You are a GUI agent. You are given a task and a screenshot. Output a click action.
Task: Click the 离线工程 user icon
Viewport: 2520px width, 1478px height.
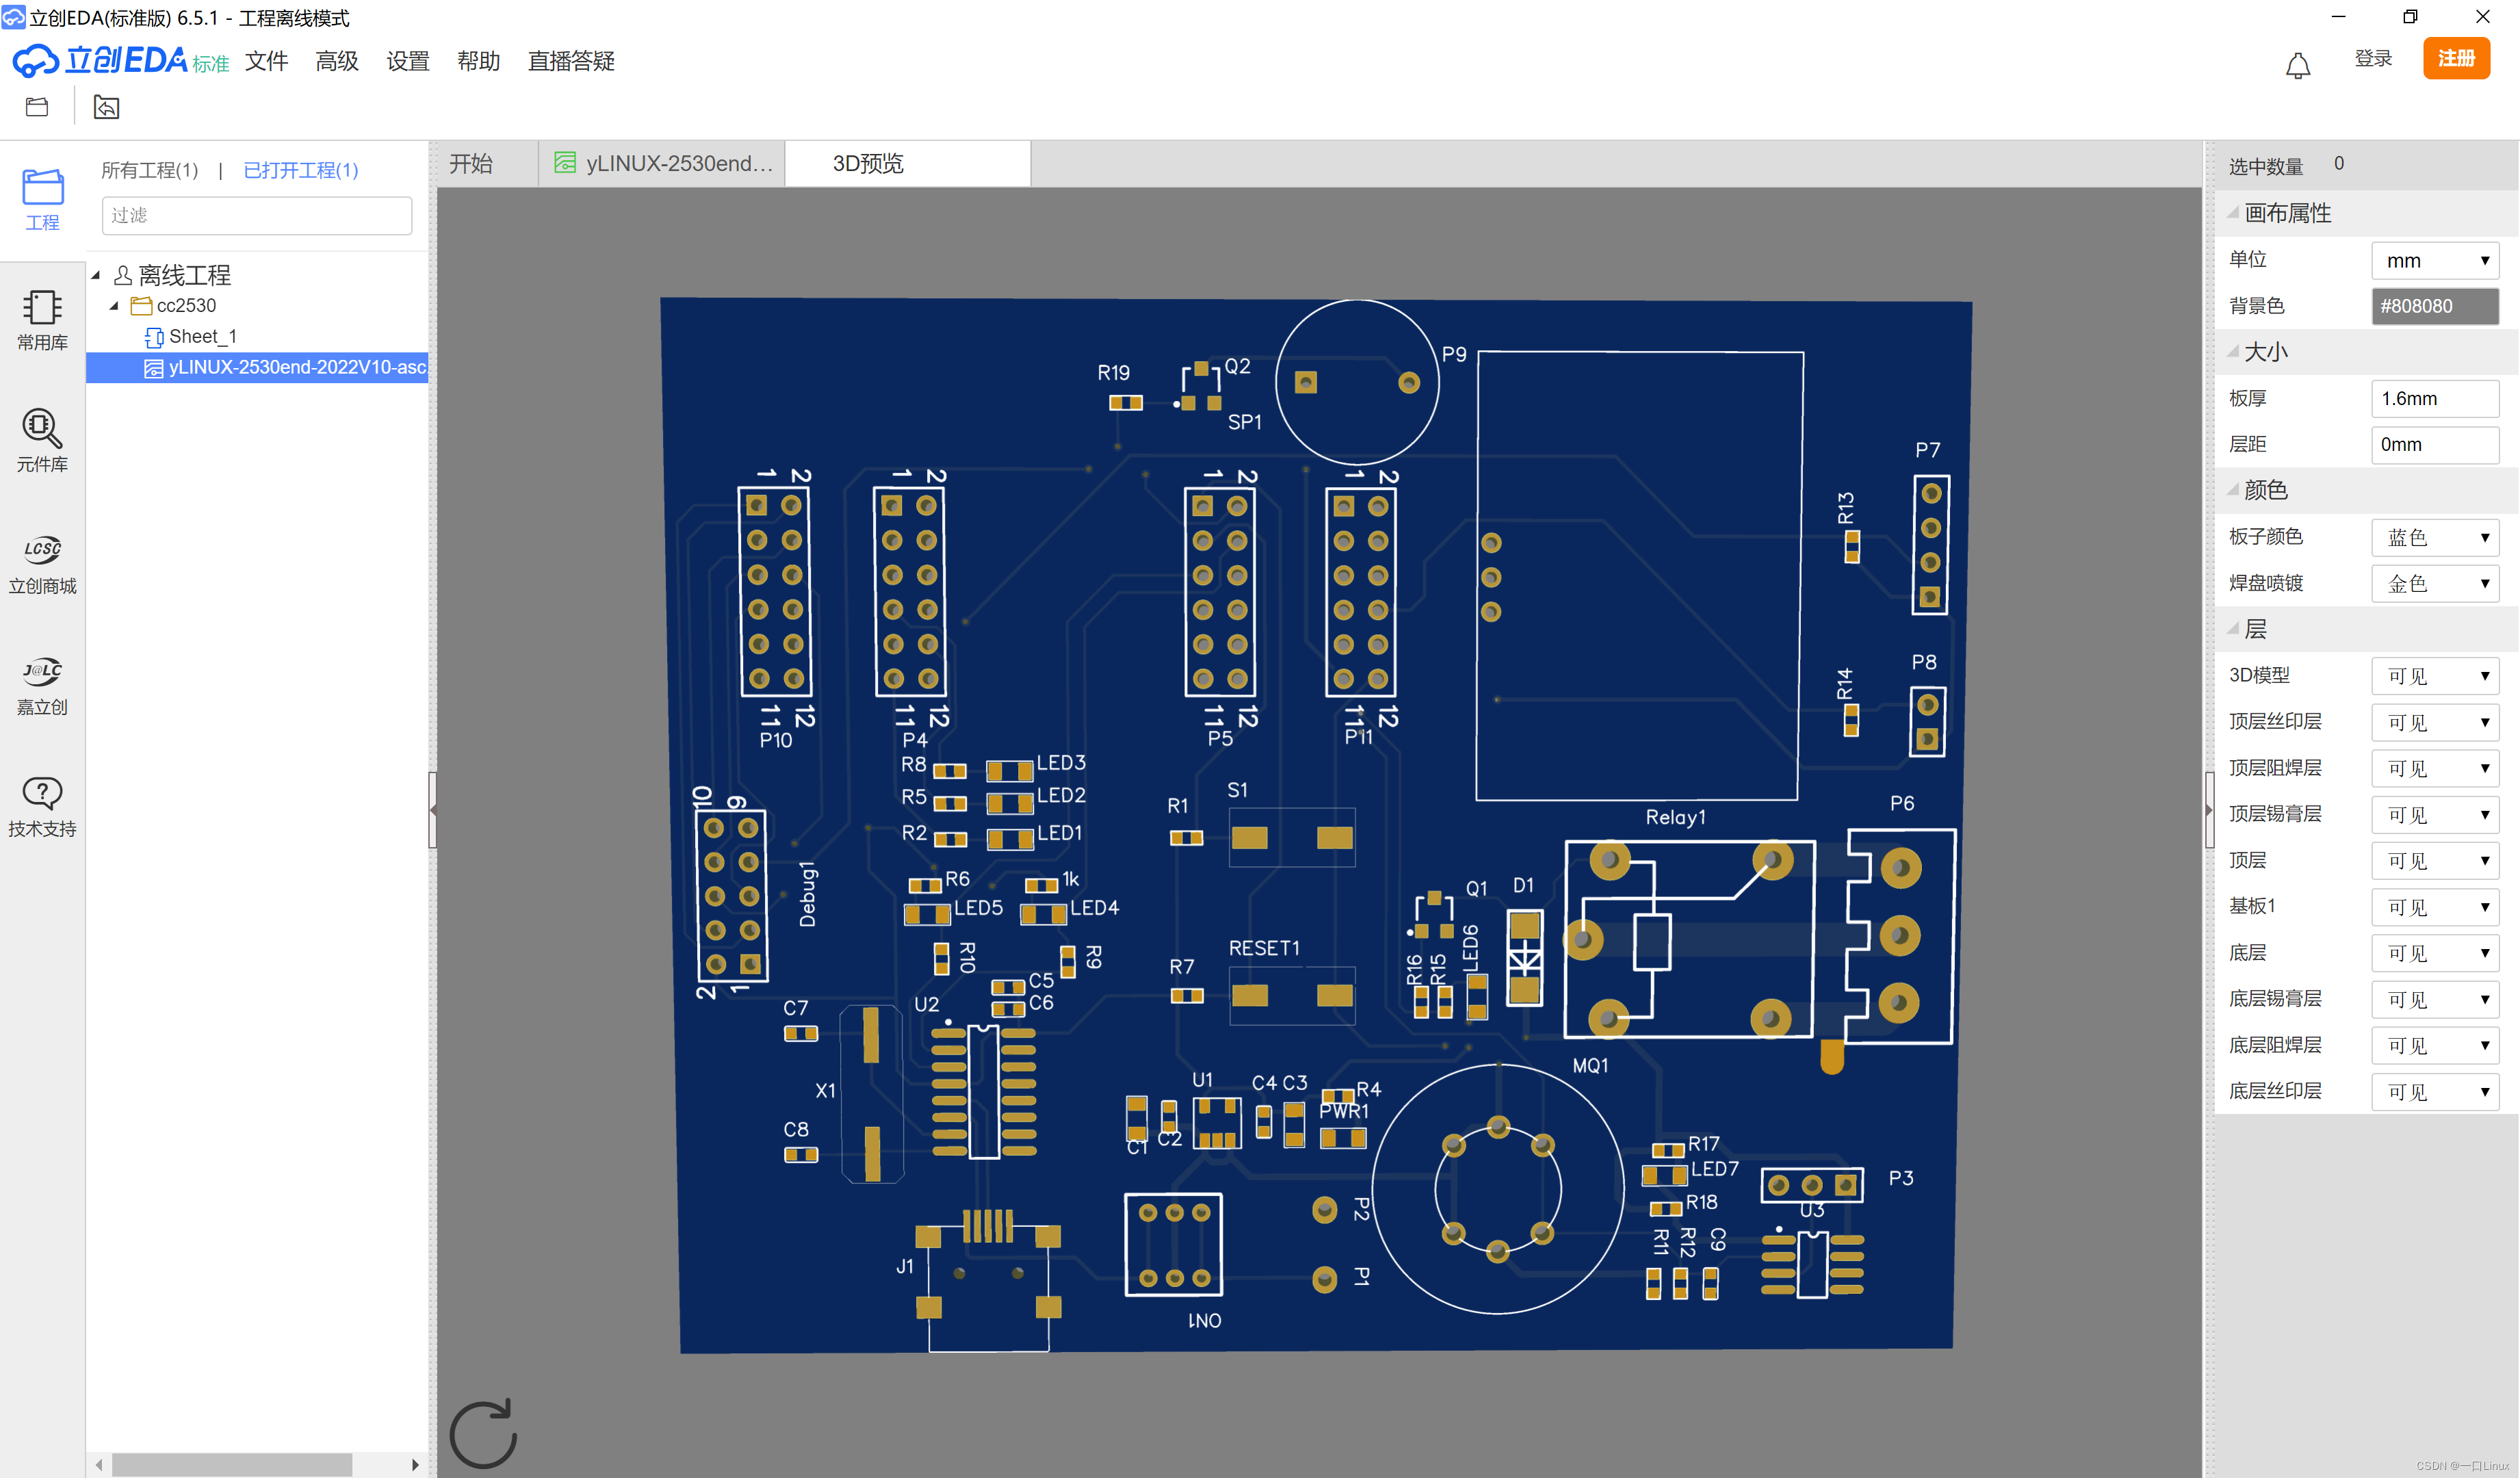point(123,275)
